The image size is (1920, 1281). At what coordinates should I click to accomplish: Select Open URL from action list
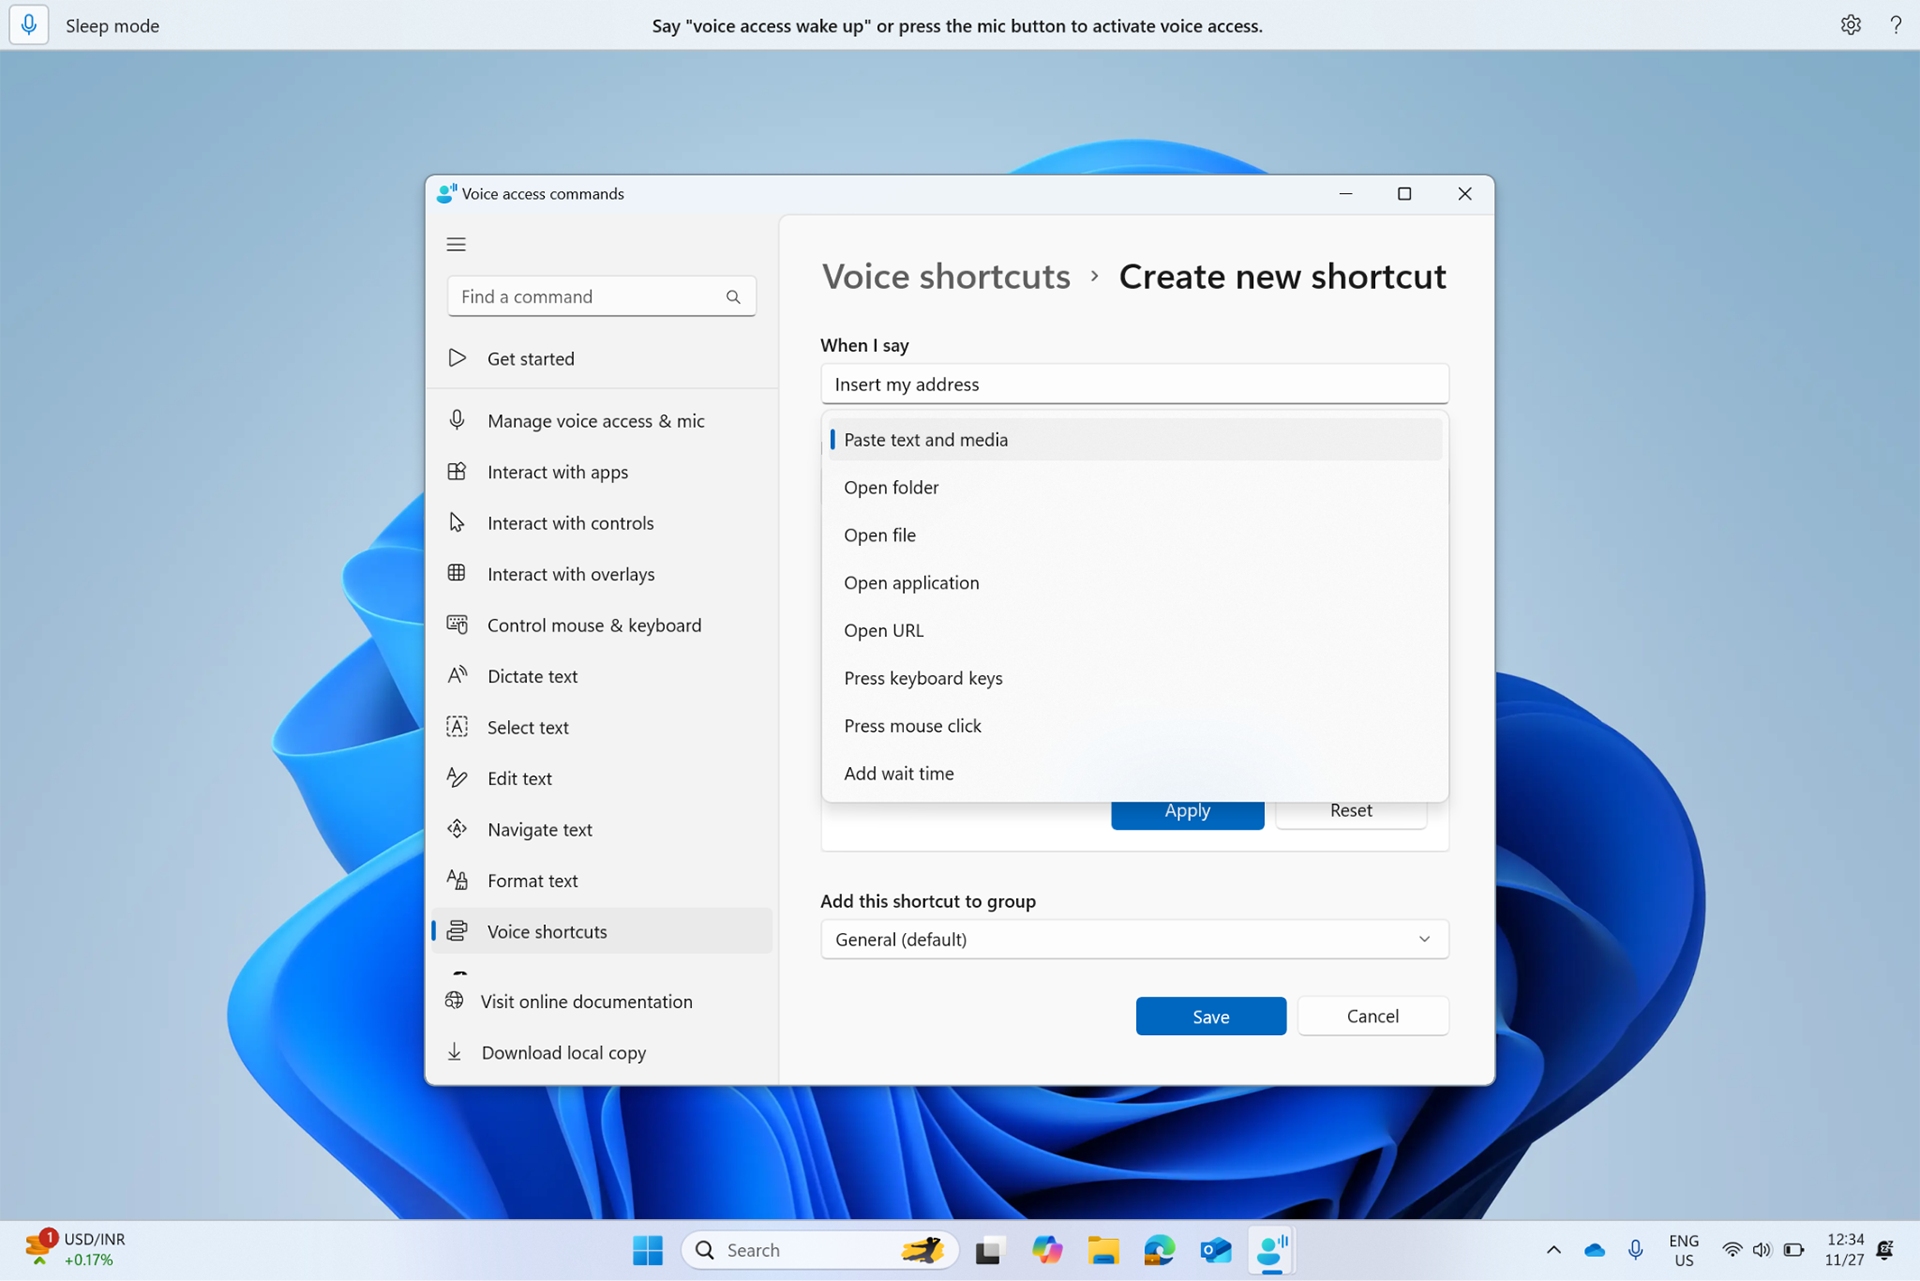click(882, 629)
